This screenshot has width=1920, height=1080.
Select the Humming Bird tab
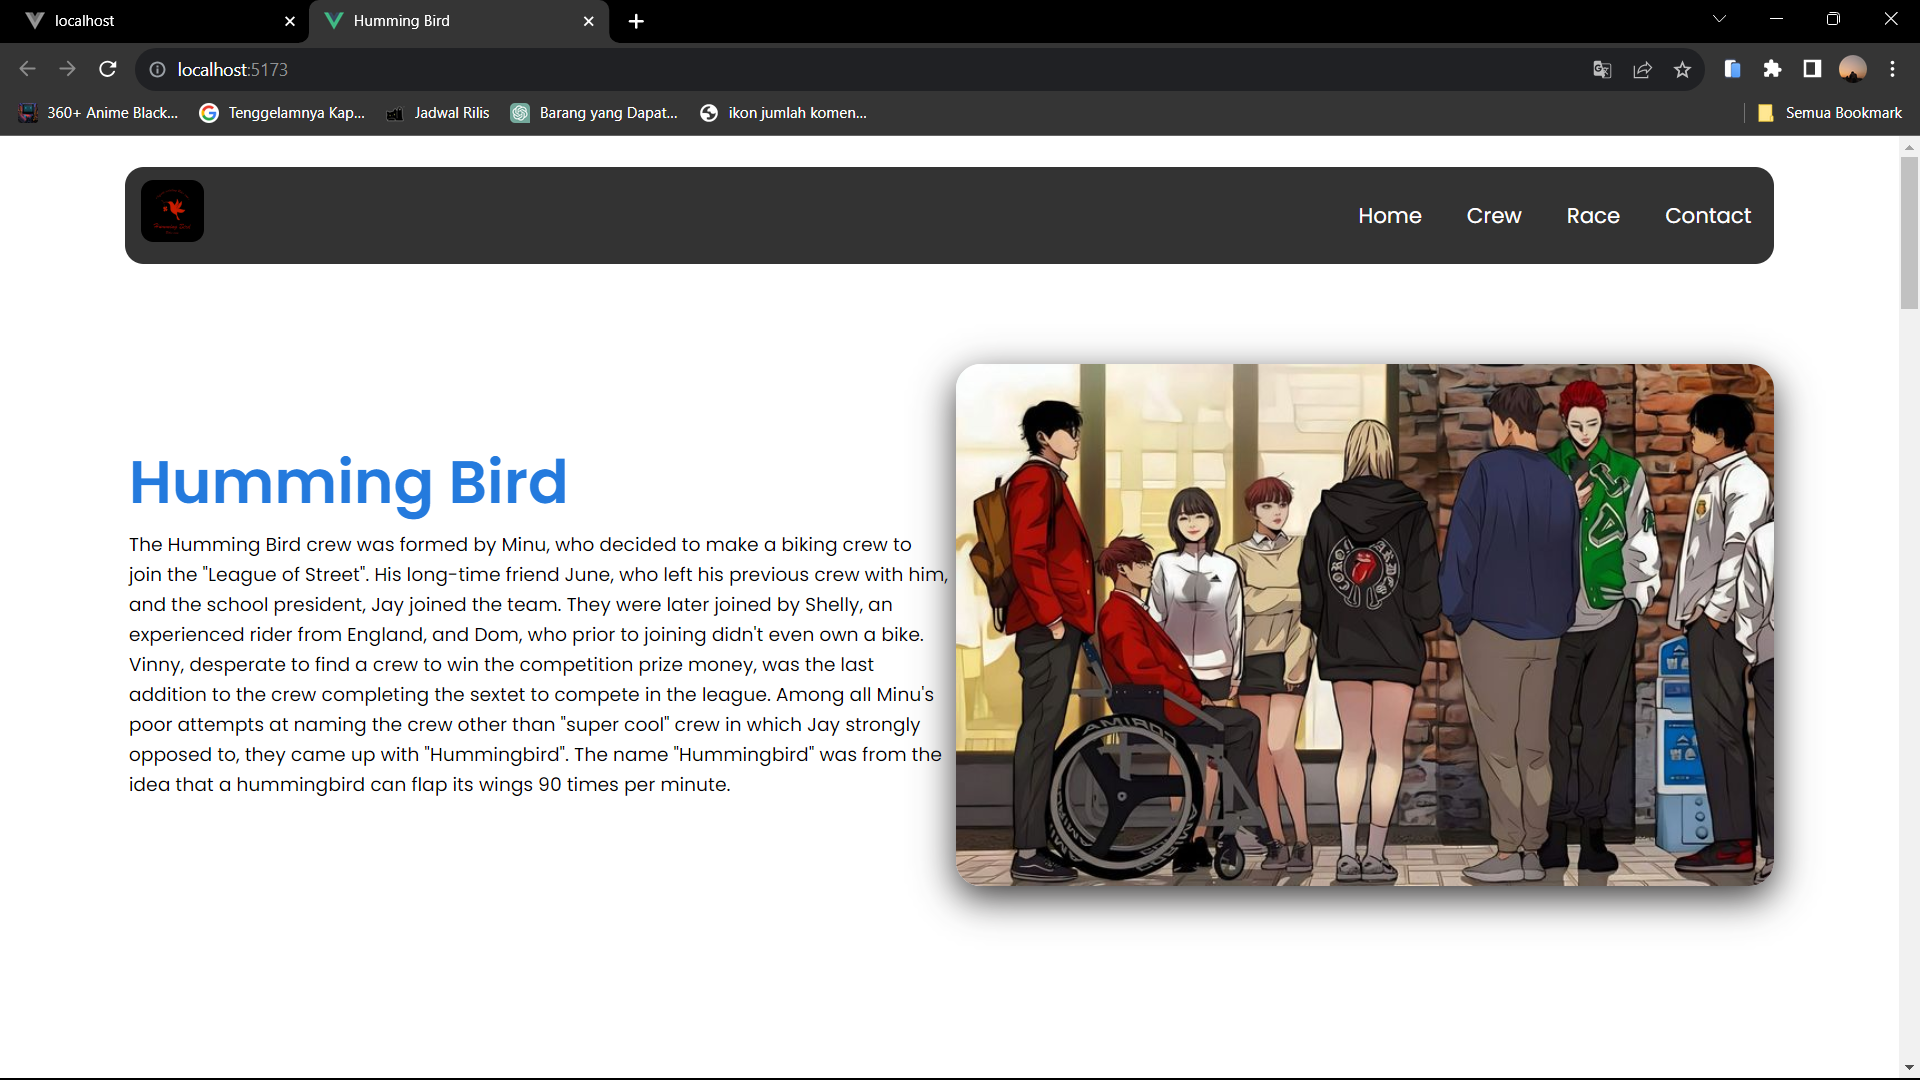click(x=460, y=21)
